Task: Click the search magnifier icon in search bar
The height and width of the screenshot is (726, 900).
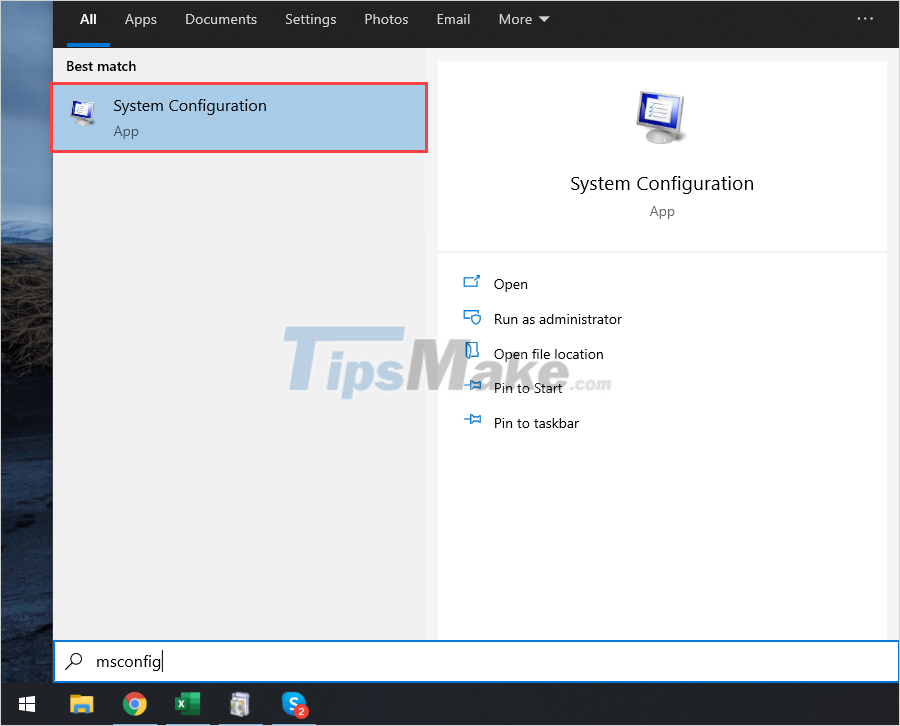Action: click(x=75, y=661)
